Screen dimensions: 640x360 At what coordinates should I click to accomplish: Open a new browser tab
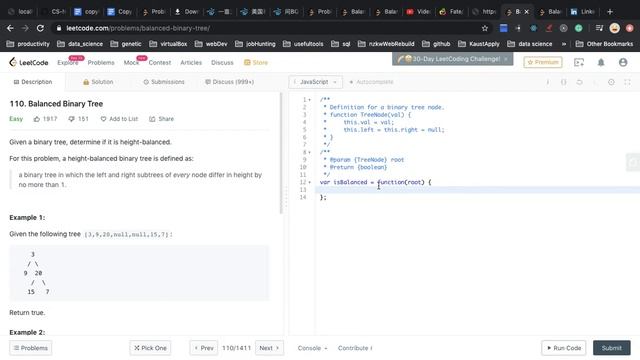click(x=610, y=12)
